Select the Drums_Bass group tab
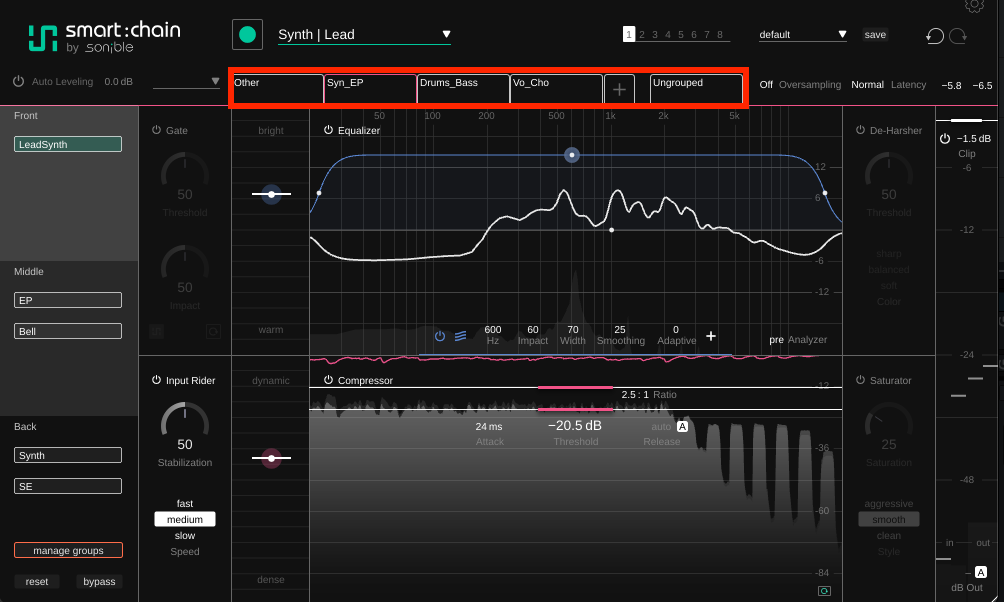 (463, 89)
